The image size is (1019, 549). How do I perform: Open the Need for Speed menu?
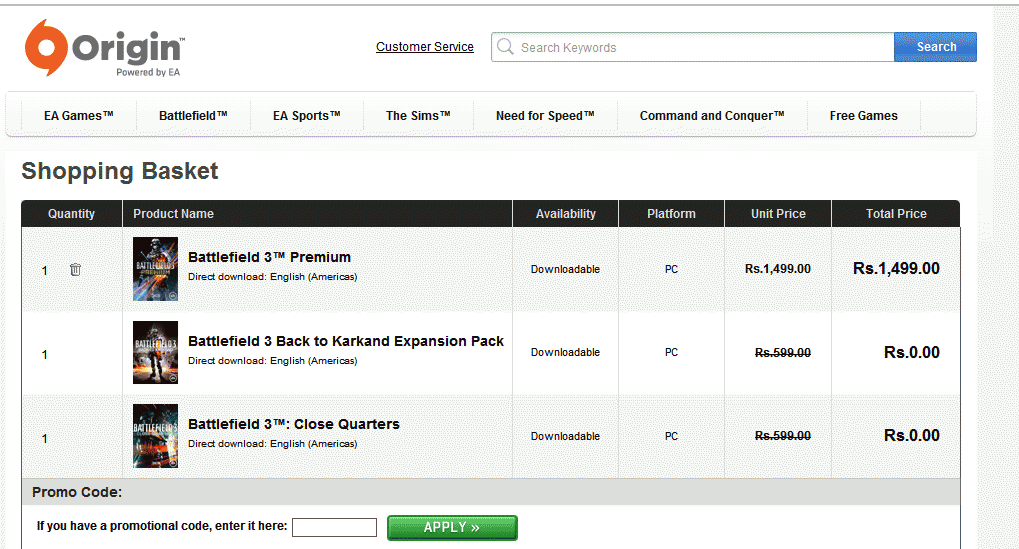click(x=545, y=116)
